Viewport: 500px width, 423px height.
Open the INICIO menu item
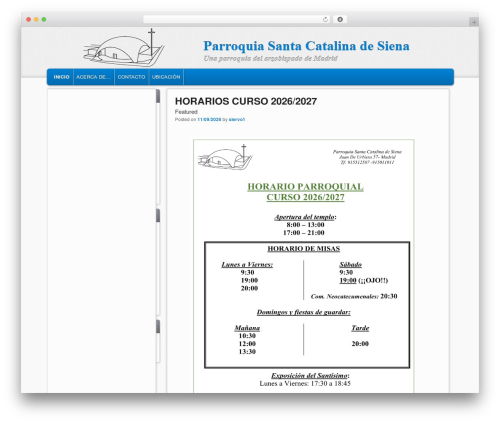coord(61,77)
